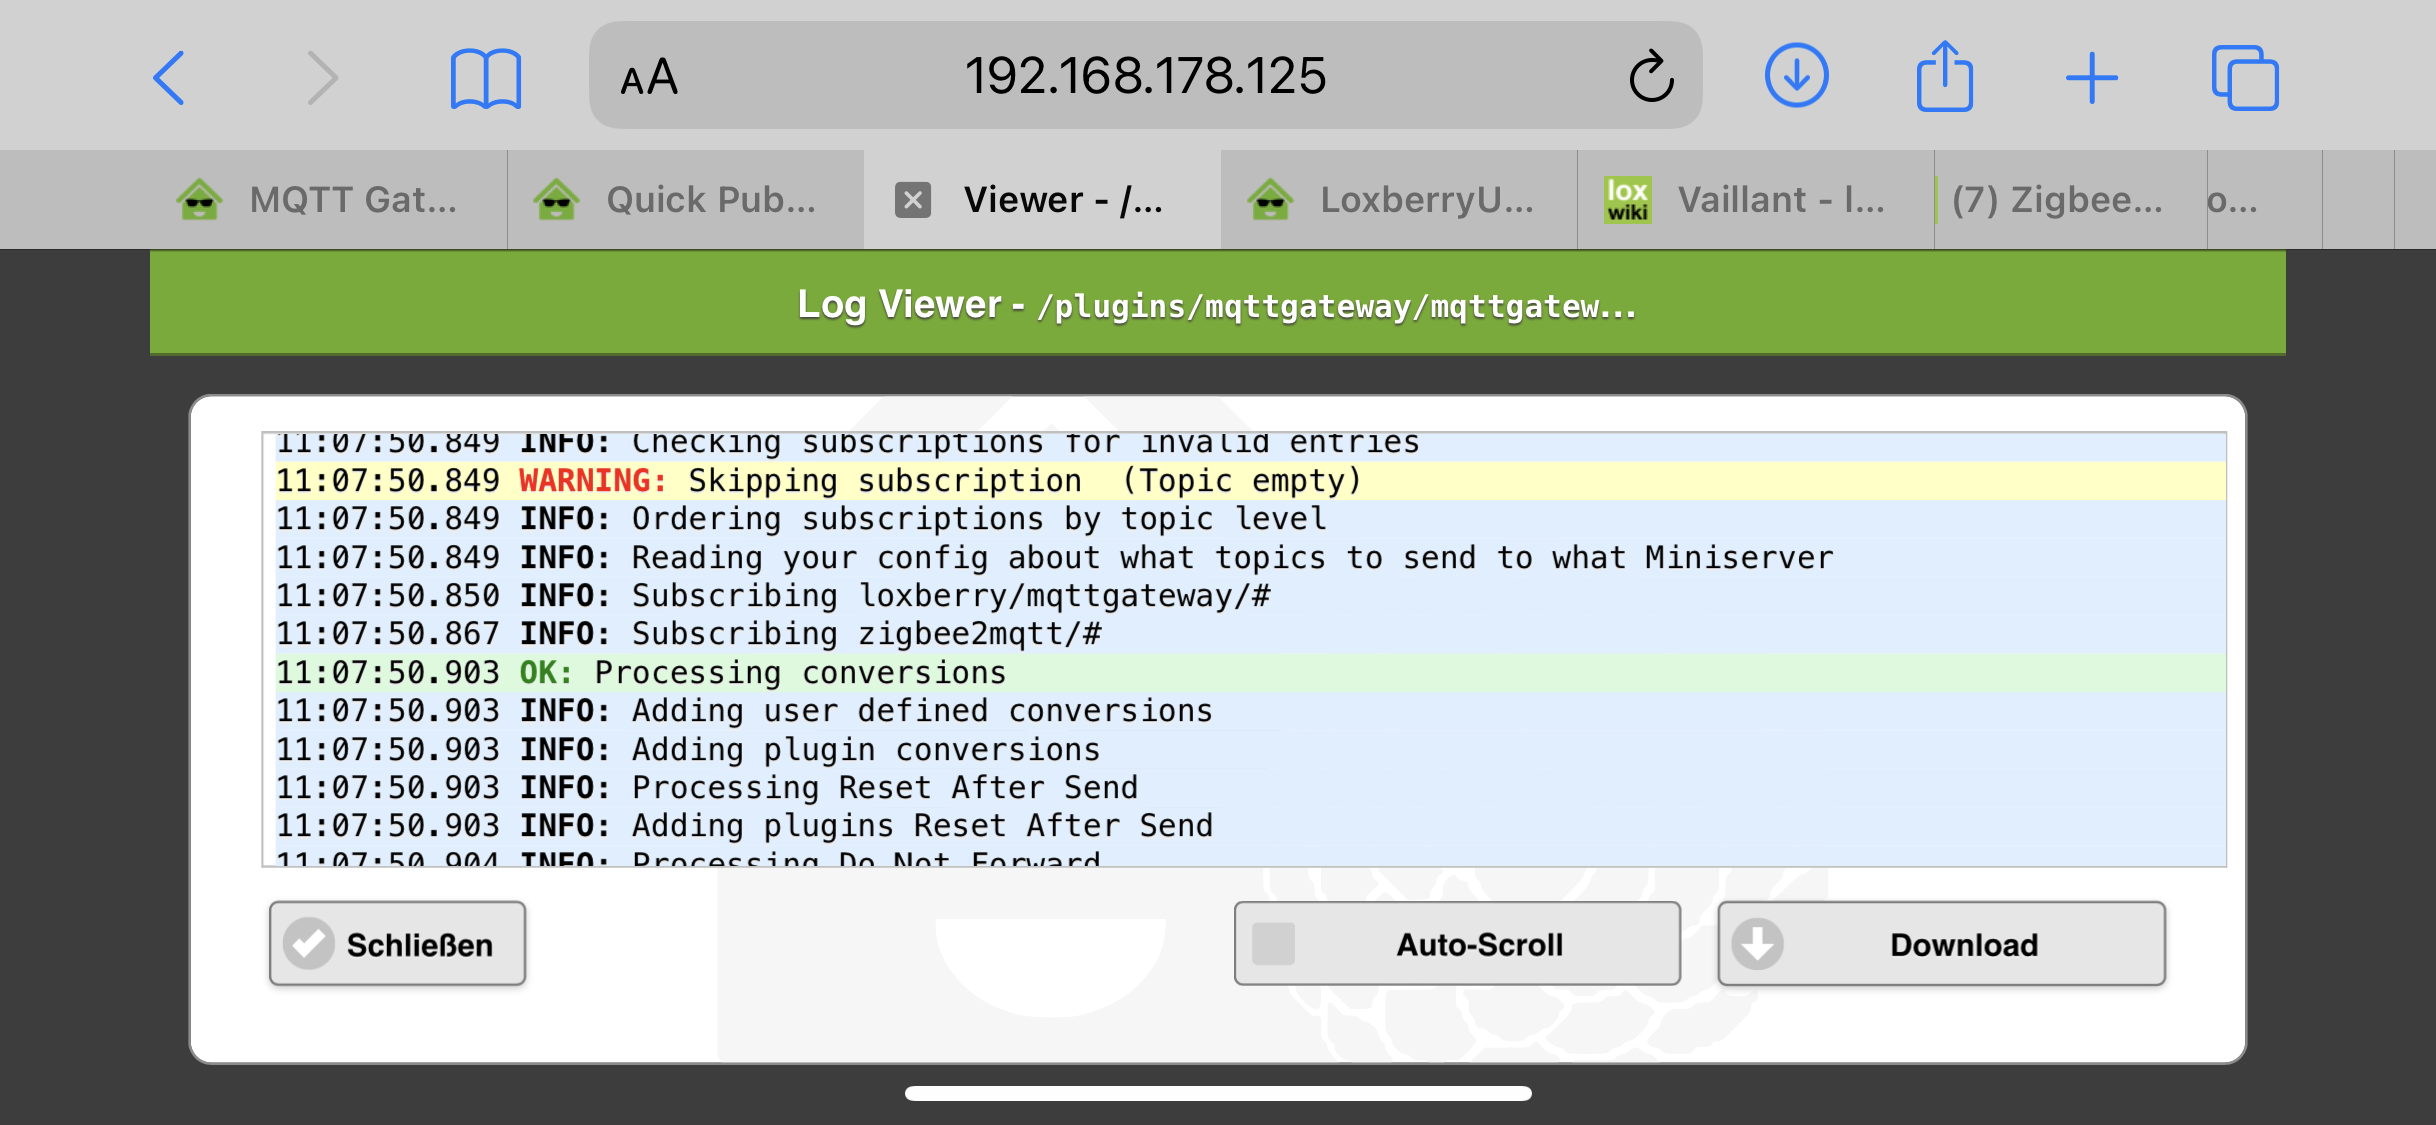Reload the page with the refresh icon

[x=1650, y=78]
